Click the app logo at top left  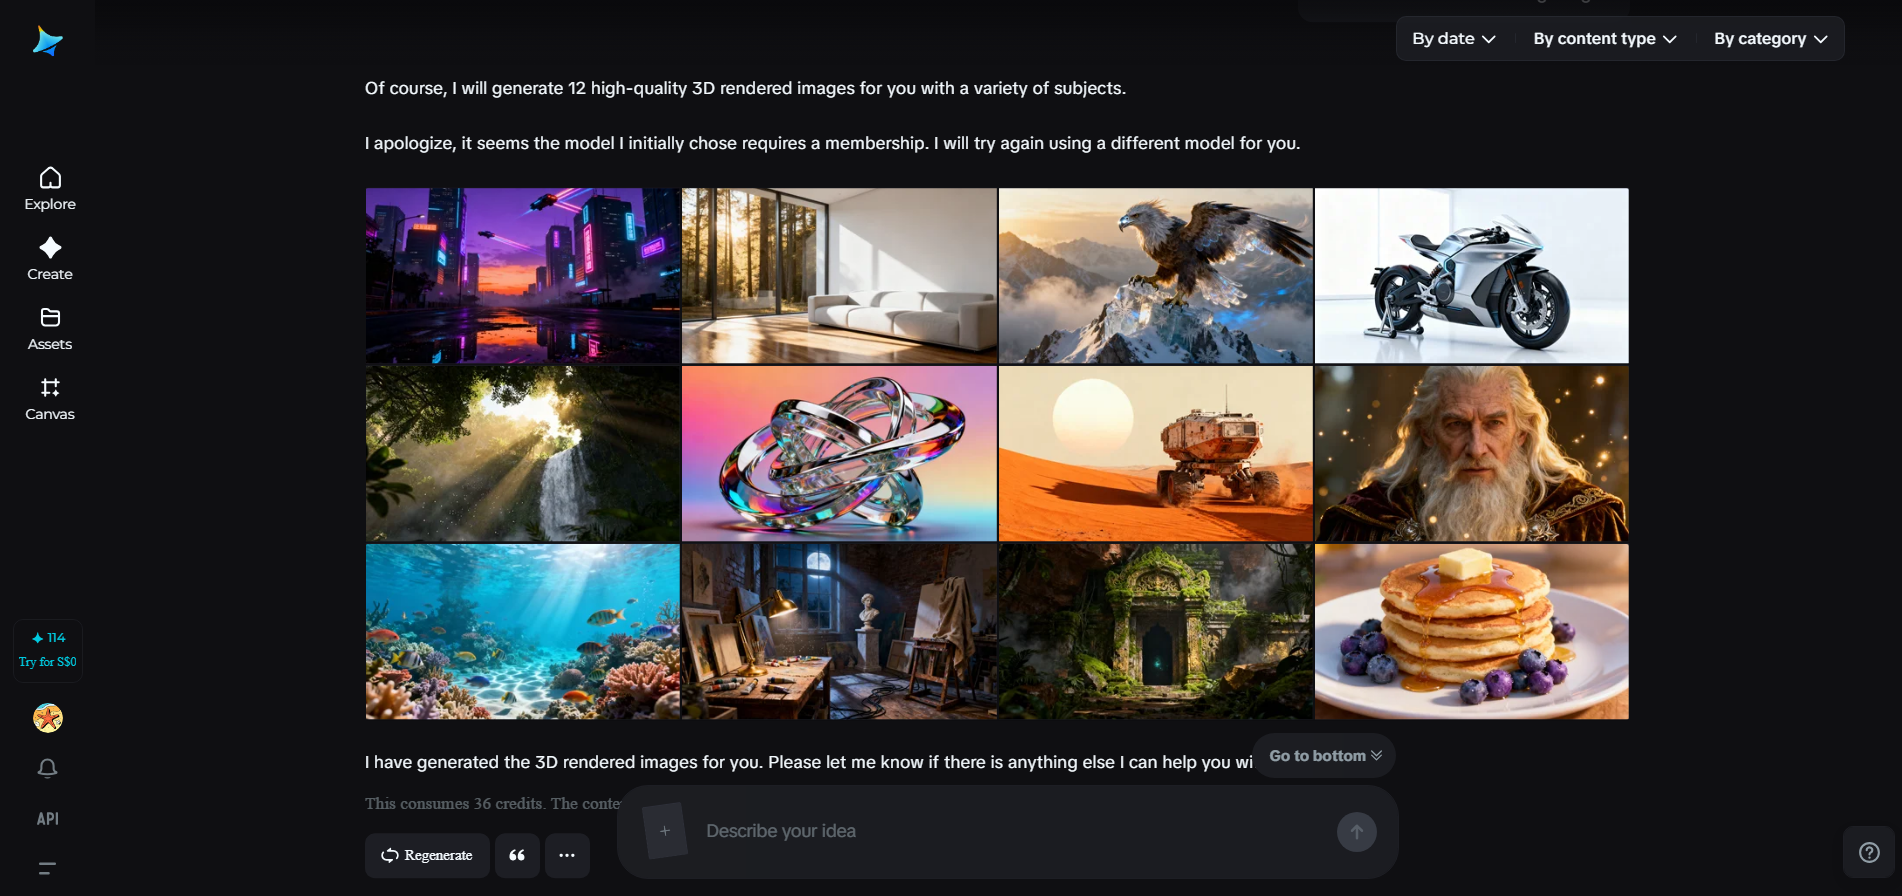click(x=47, y=41)
